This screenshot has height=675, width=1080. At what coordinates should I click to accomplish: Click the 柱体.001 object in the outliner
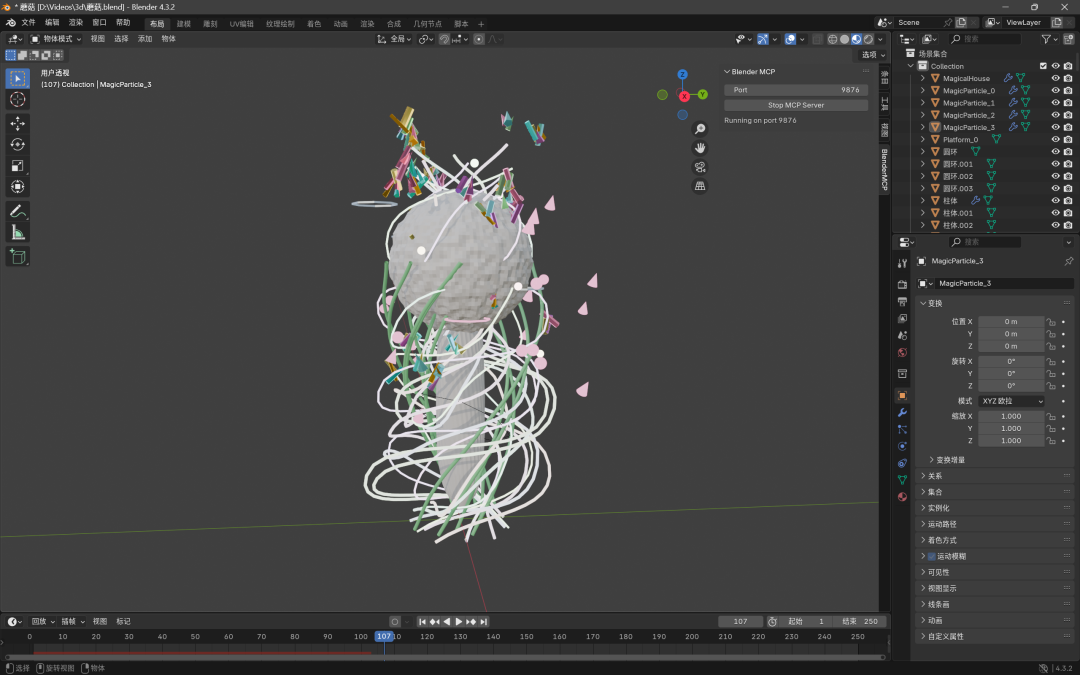pos(956,212)
